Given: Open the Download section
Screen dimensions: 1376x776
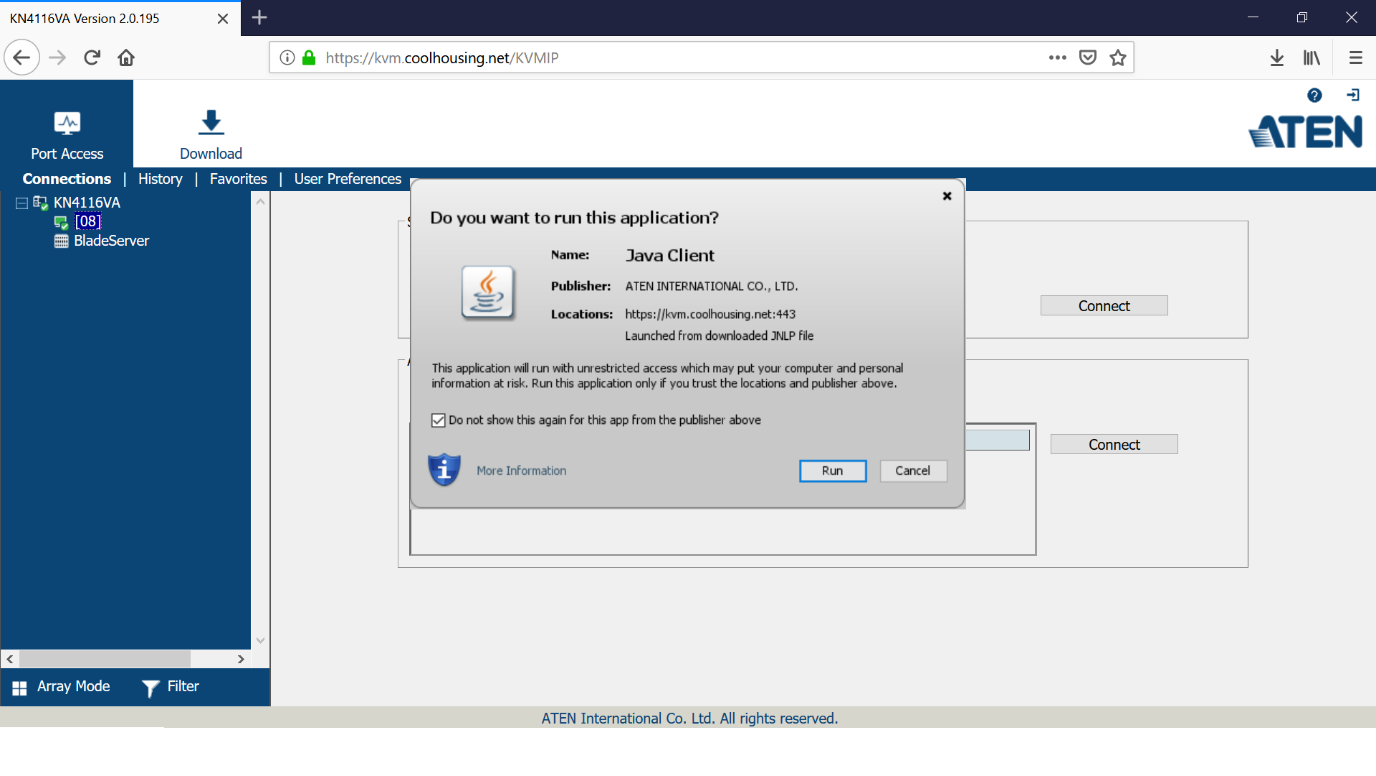Looking at the screenshot, I should tap(211, 135).
